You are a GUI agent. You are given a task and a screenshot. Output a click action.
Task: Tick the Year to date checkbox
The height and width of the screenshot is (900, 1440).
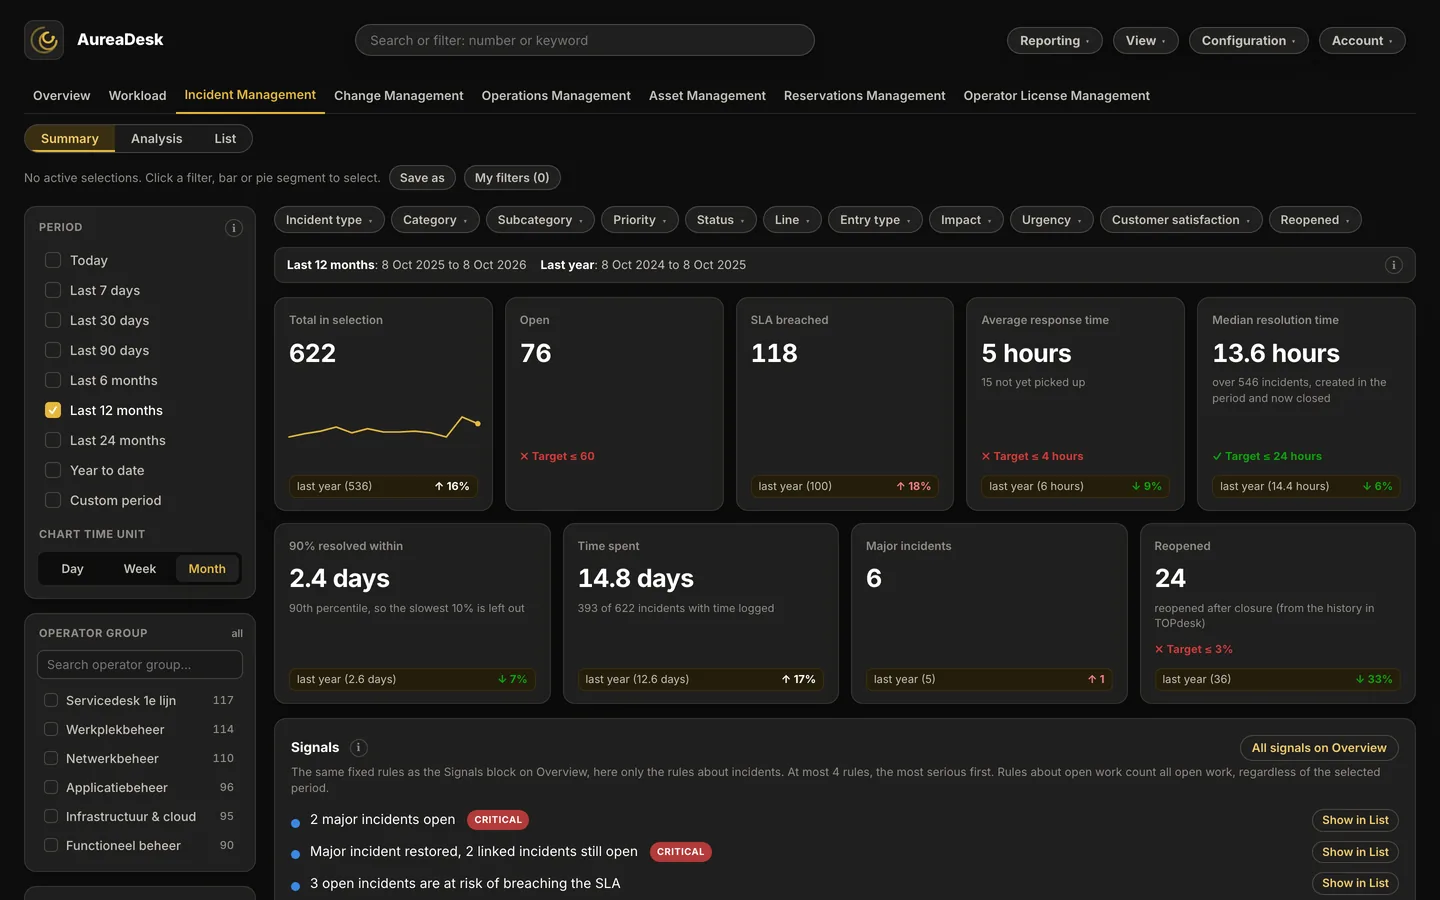53,470
